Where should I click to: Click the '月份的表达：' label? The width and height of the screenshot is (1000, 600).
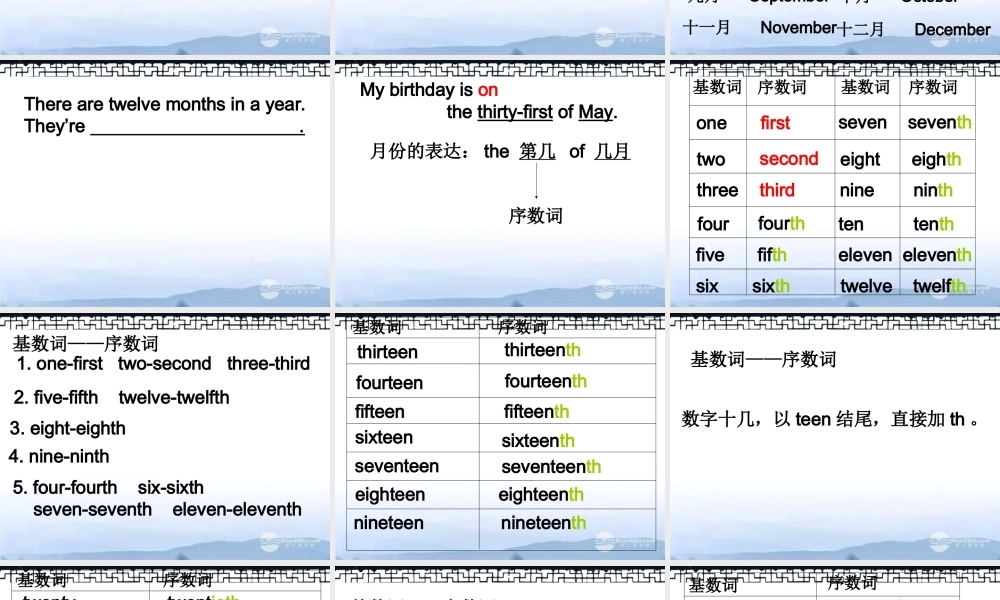tap(420, 152)
